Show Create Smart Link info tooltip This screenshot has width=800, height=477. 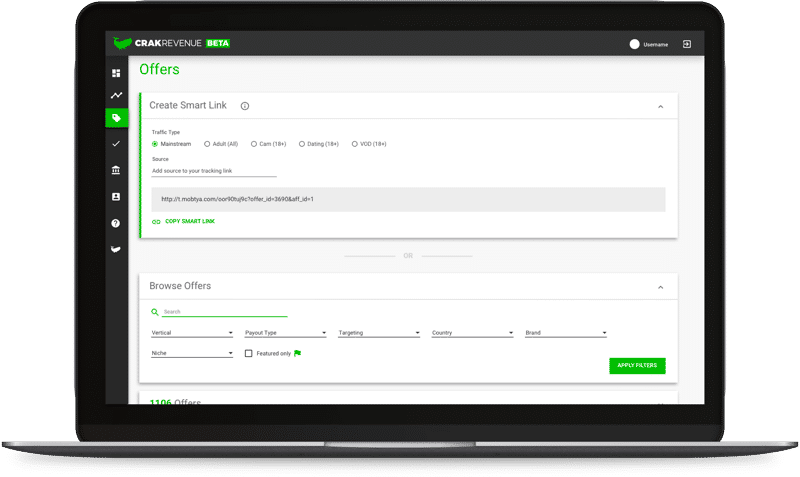tap(245, 106)
